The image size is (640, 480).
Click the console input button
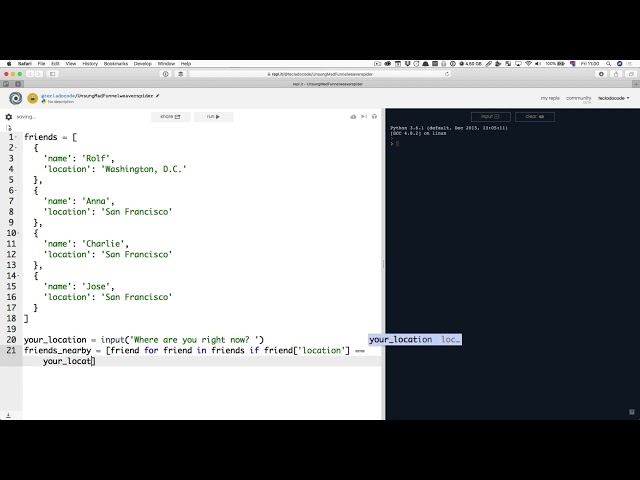click(x=491, y=117)
